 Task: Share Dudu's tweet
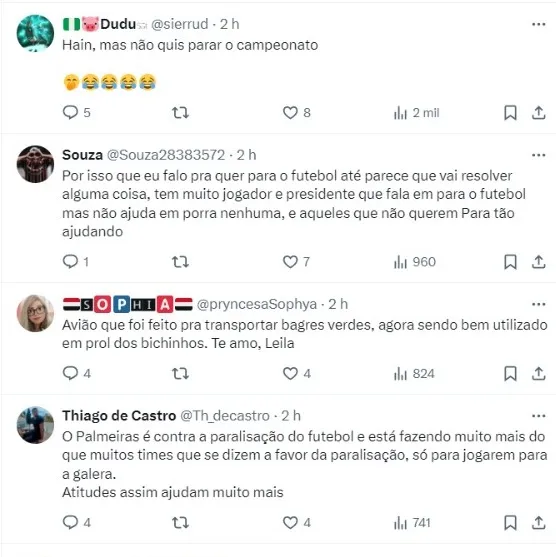click(x=539, y=113)
